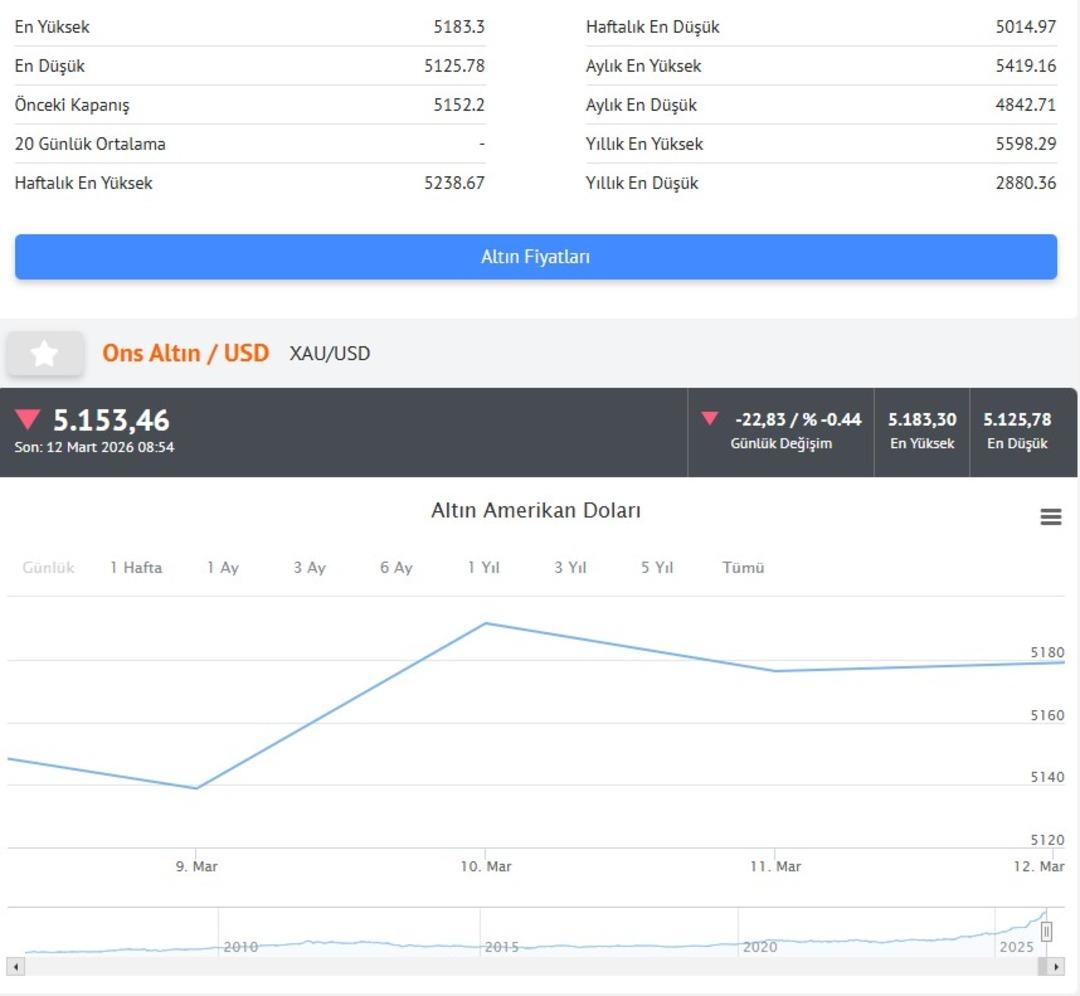Click the 2015 area in navigator timeline
Viewport: 1080px width, 996px height.
[500, 945]
